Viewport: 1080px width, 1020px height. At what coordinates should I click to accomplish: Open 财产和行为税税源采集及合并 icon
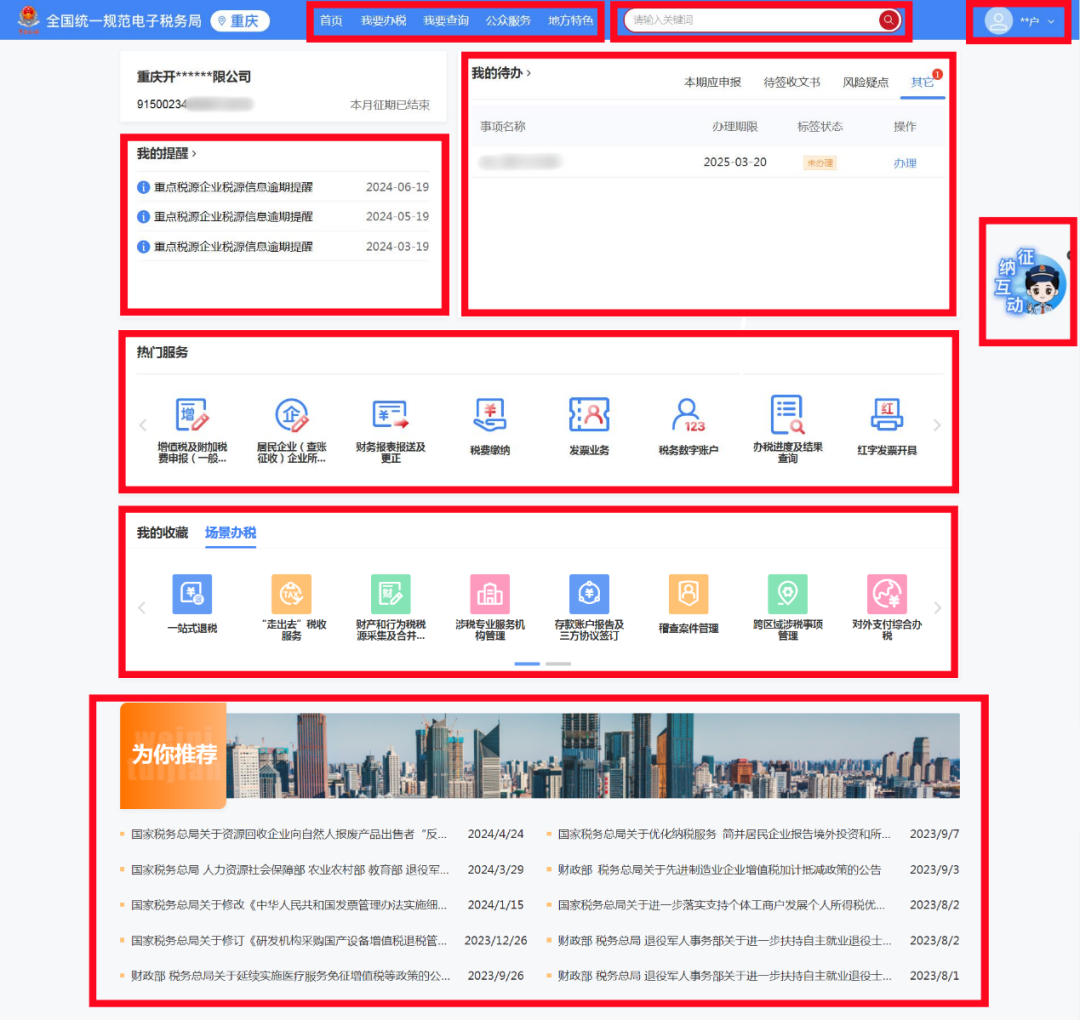[391, 594]
